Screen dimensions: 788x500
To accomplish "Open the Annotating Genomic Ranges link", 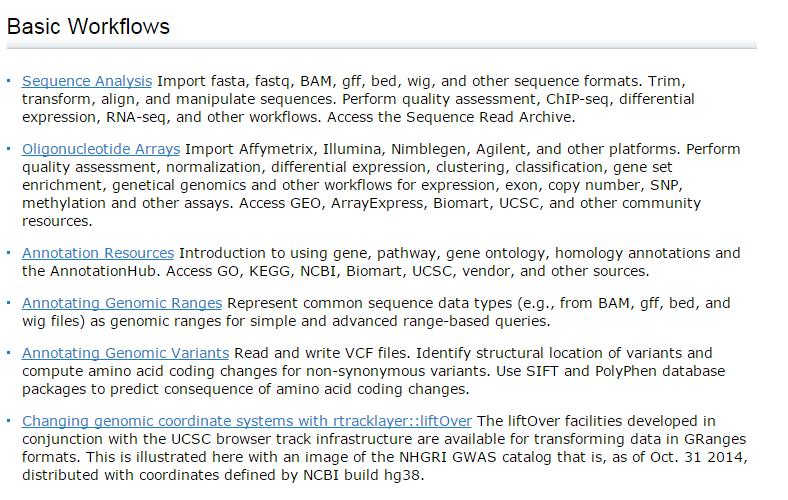I will click(x=122, y=303).
